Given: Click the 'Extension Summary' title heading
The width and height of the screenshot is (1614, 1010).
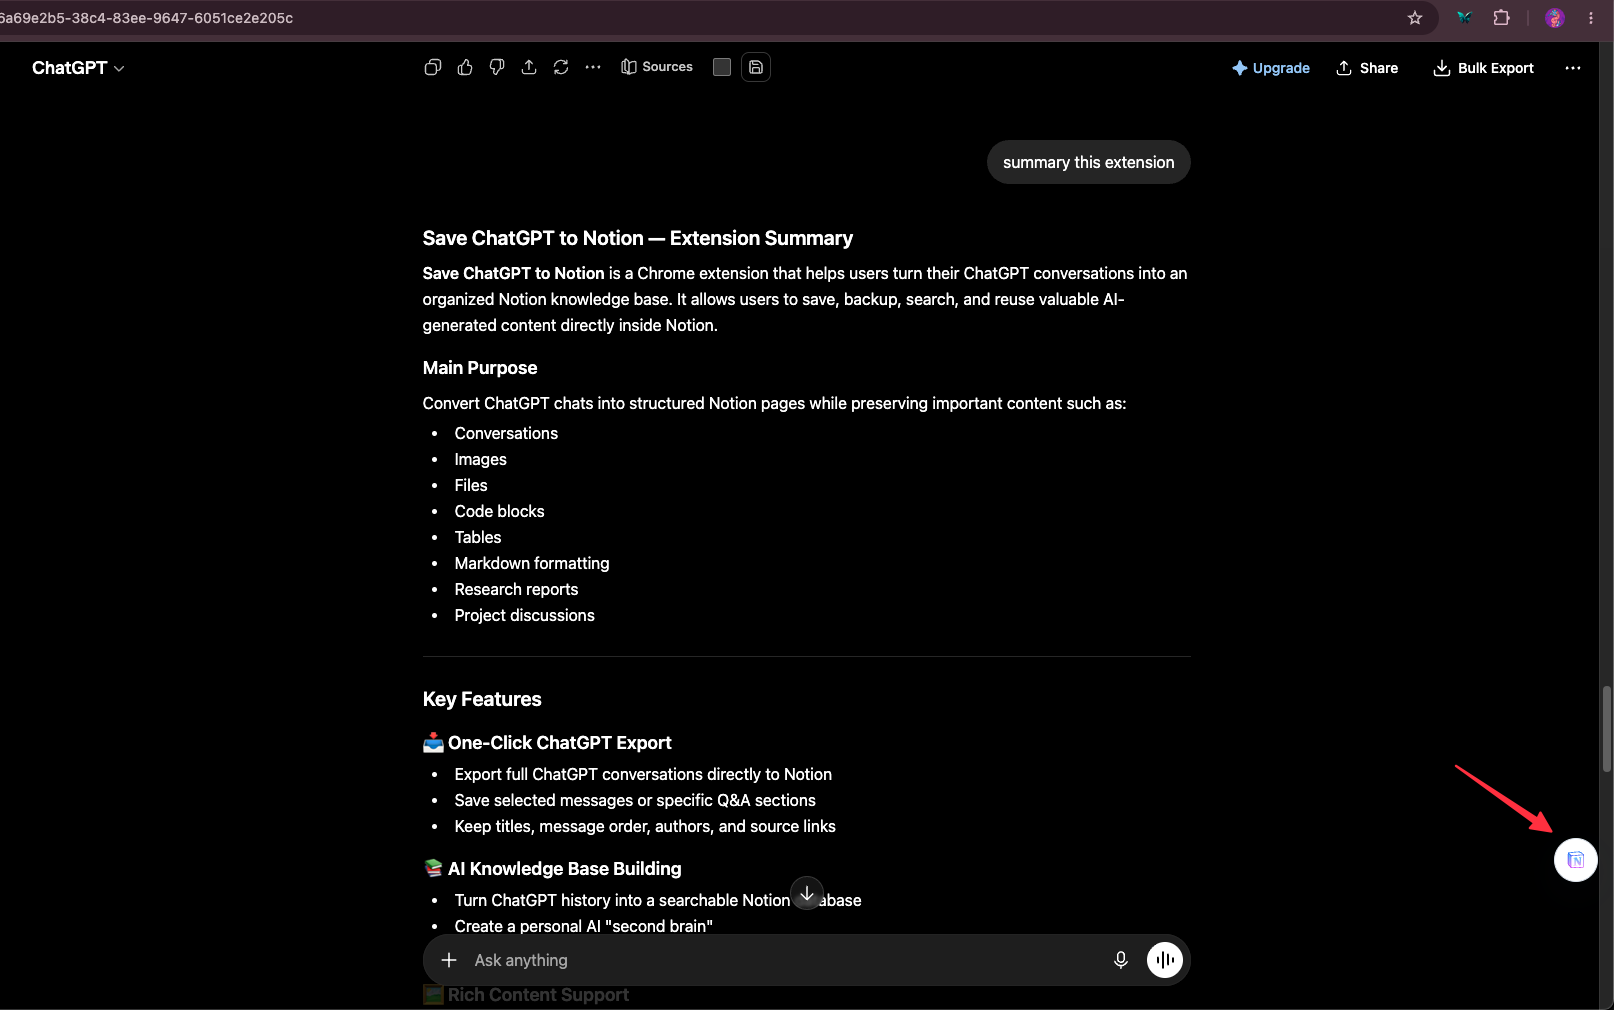Looking at the screenshot, I should point(638,238).
